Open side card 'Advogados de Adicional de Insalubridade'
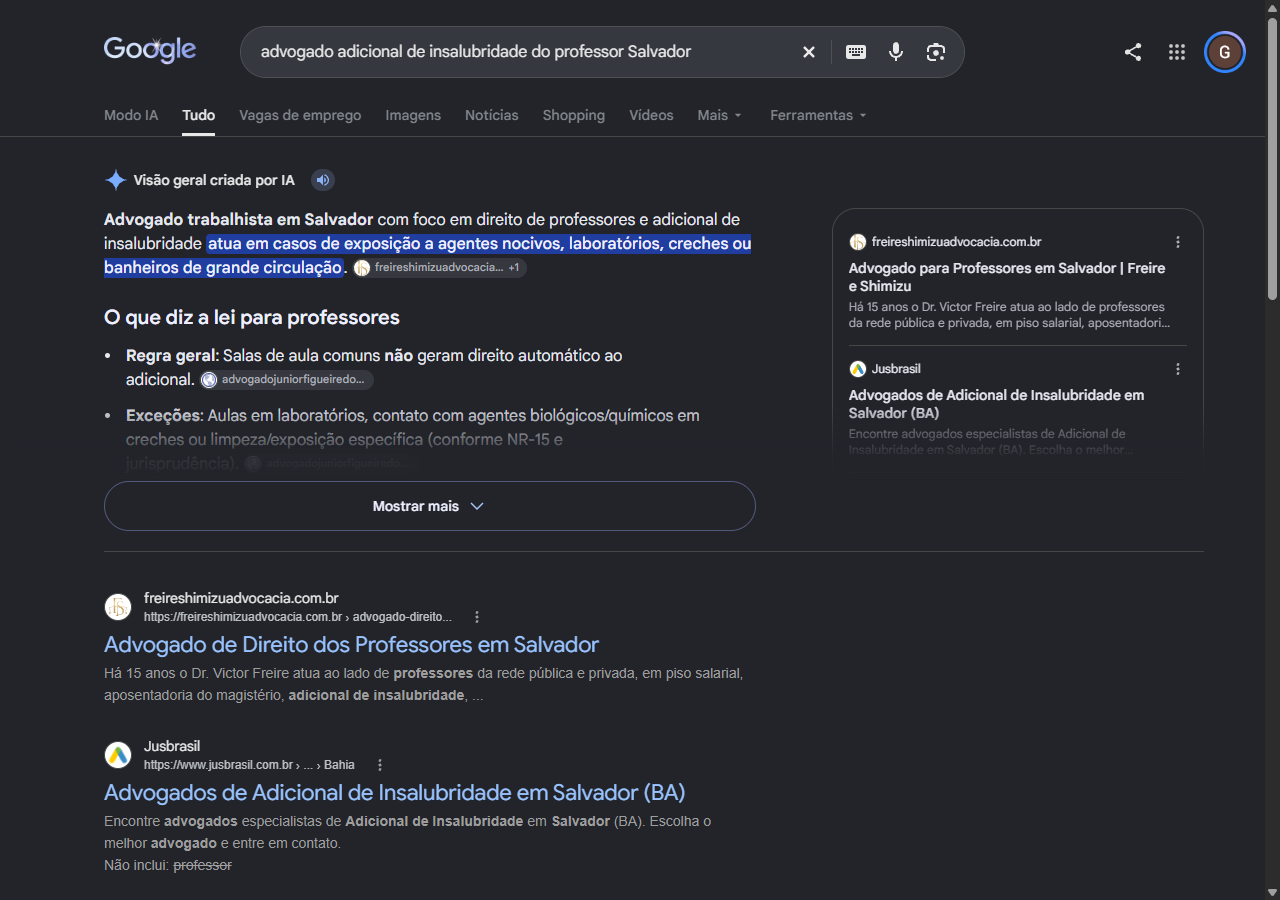Image resolution: width=1280 pixels, height=900 pixels. click(996, 404)
